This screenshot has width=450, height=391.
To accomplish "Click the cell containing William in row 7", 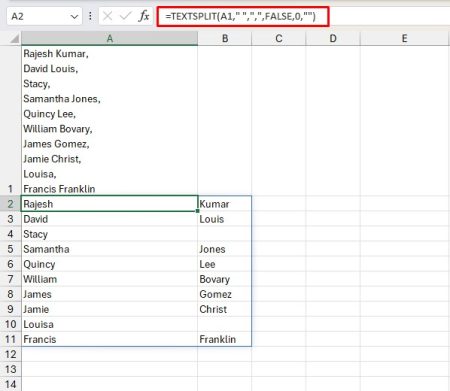I will pyautogui.click(x=109, y=279).
